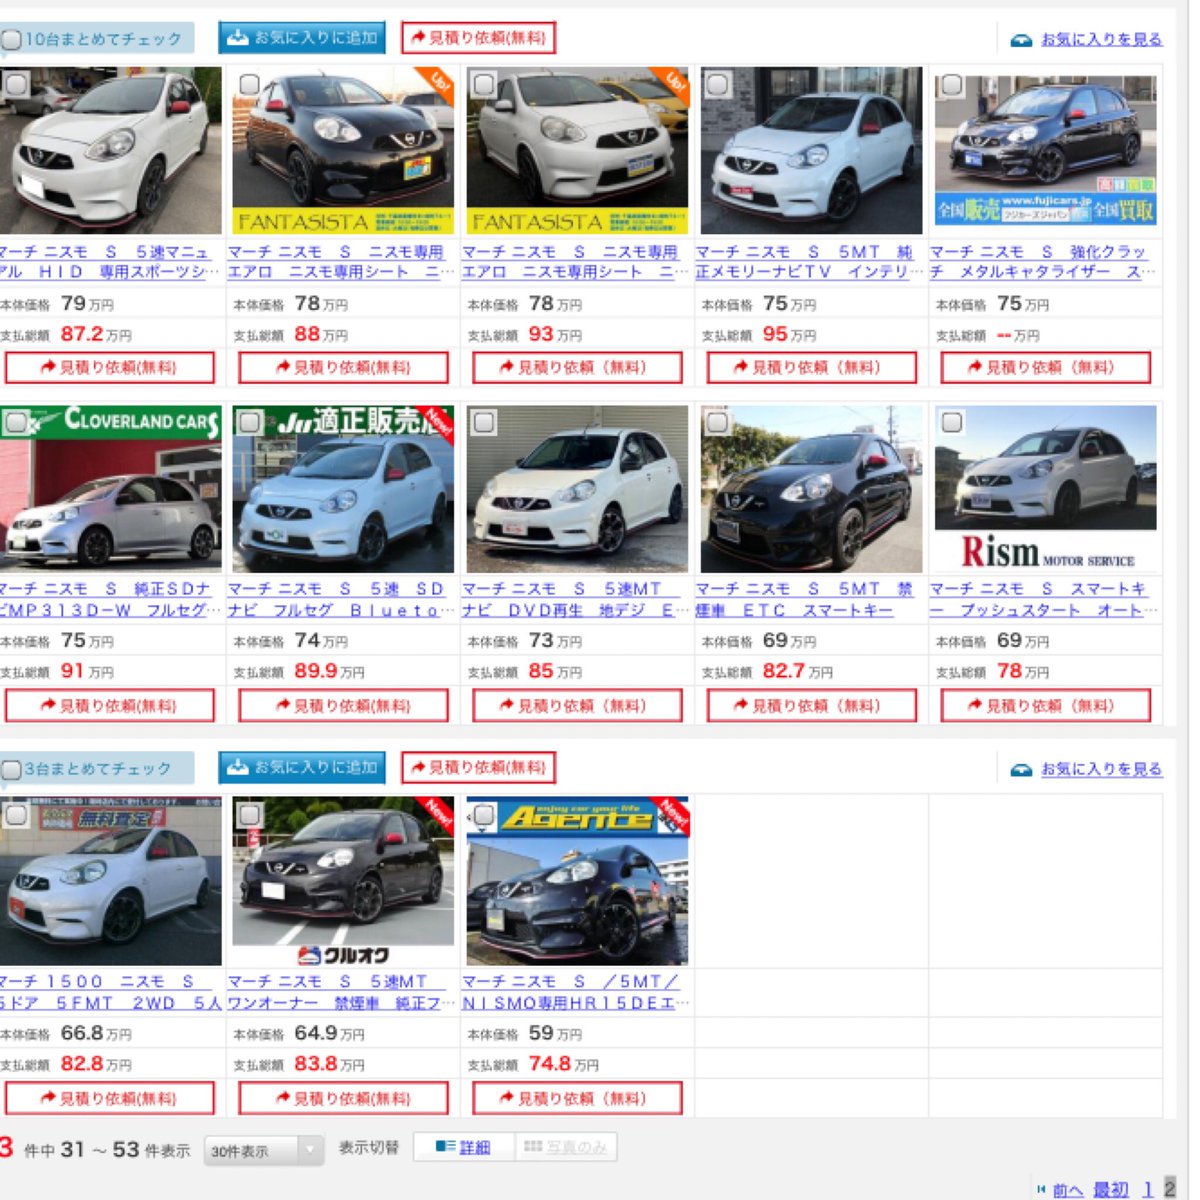Open listing title 5速MT ワンオーナー 禁煙車
The width and height of the screenshot is (1200, 1200).
(341, 992)
